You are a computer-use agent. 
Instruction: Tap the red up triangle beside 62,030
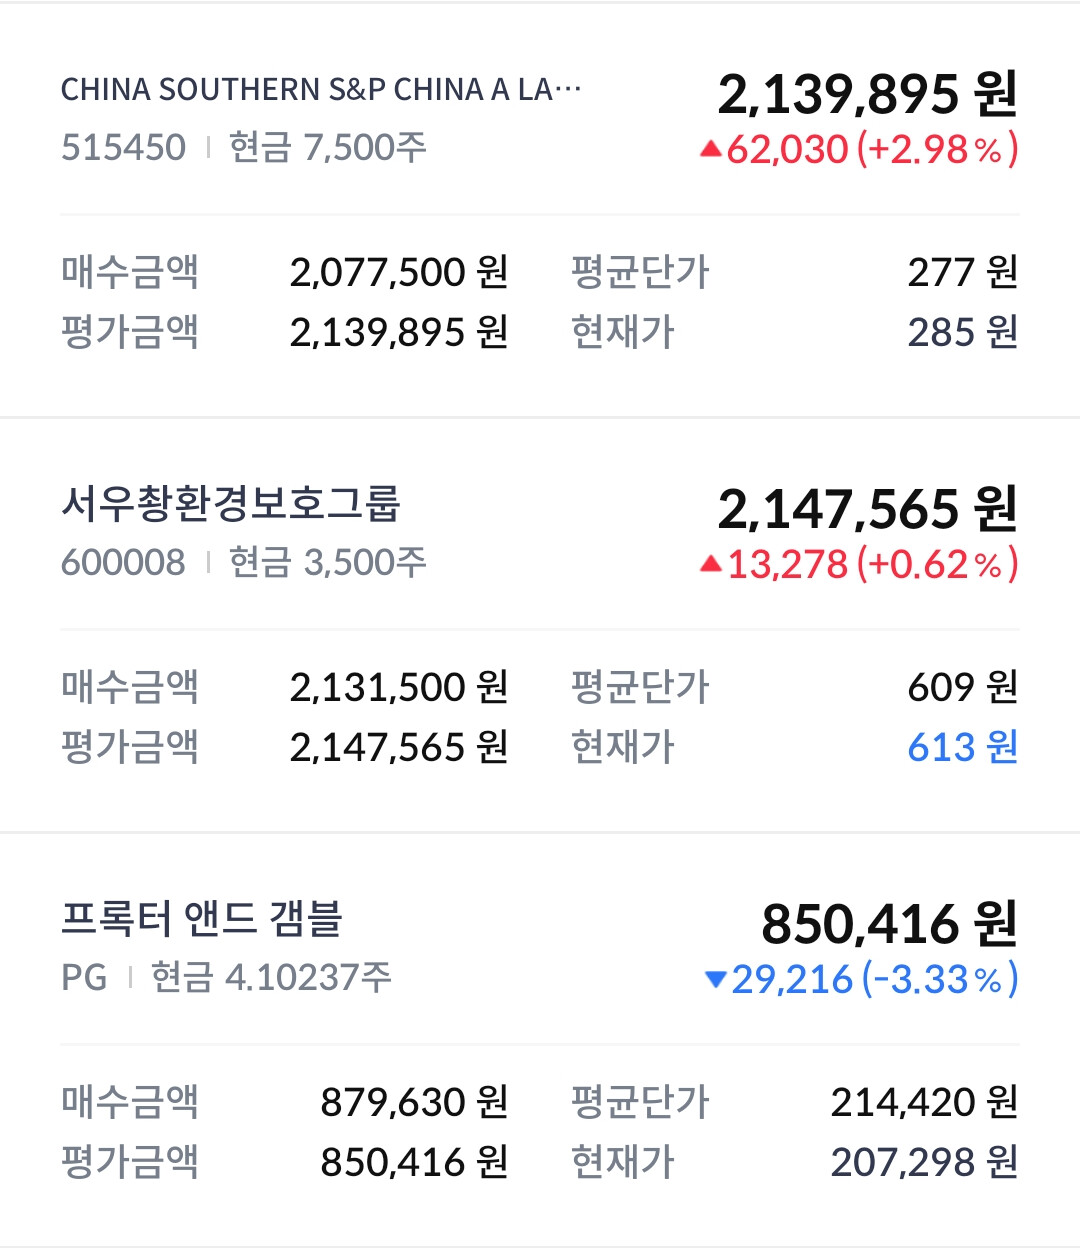tap(711, 149)
